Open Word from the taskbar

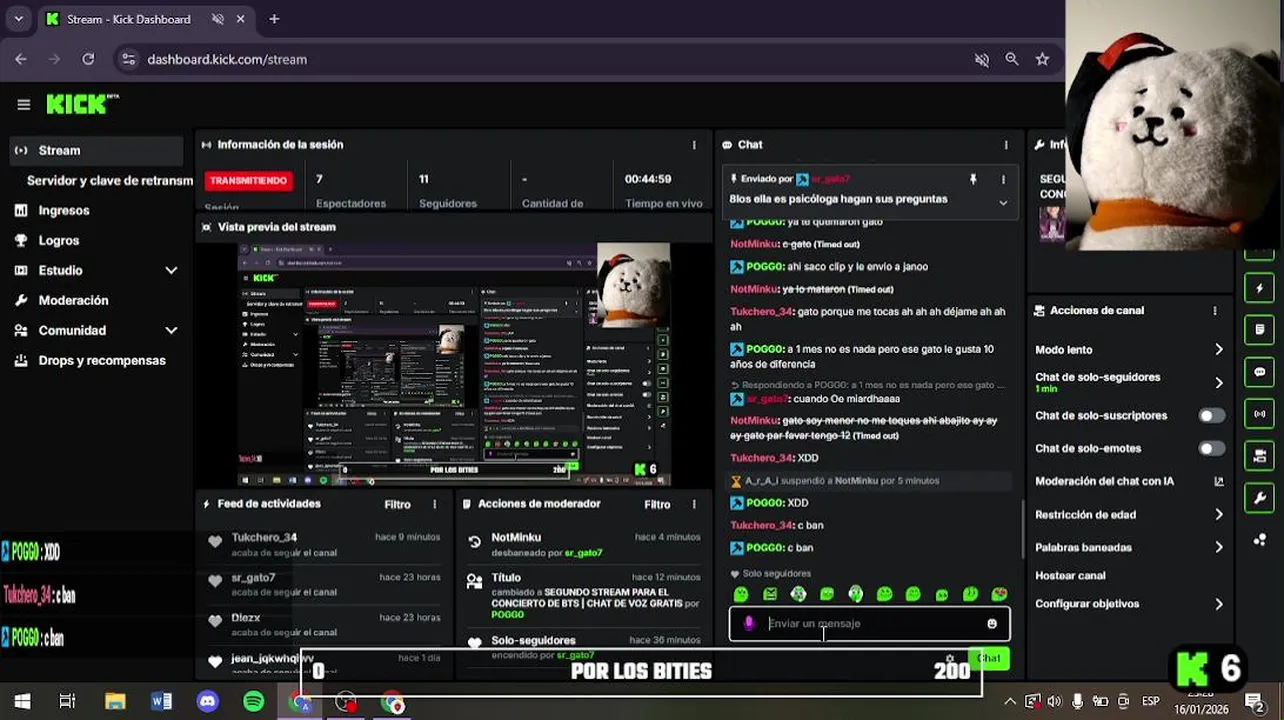161,702
